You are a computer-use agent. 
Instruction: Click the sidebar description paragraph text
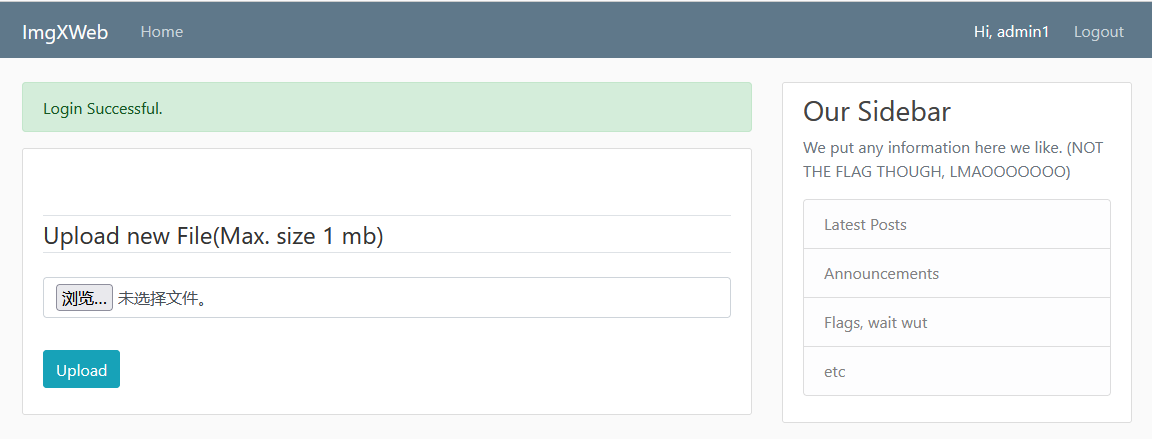tap(930, 148)
